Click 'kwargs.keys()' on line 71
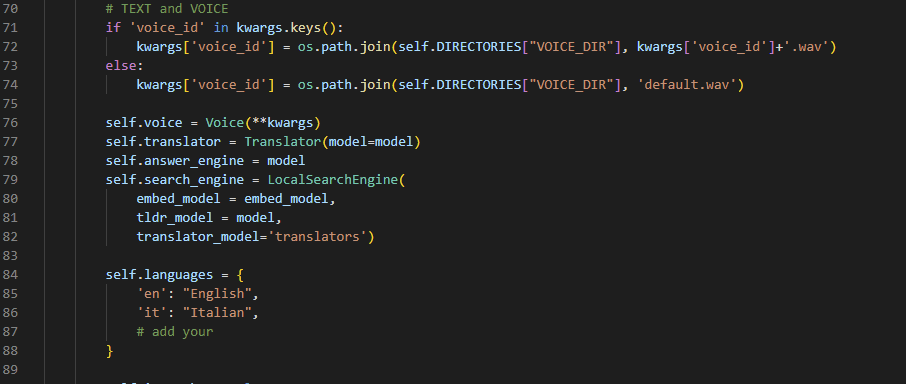906x384 pixels. [x=286, y=28]
